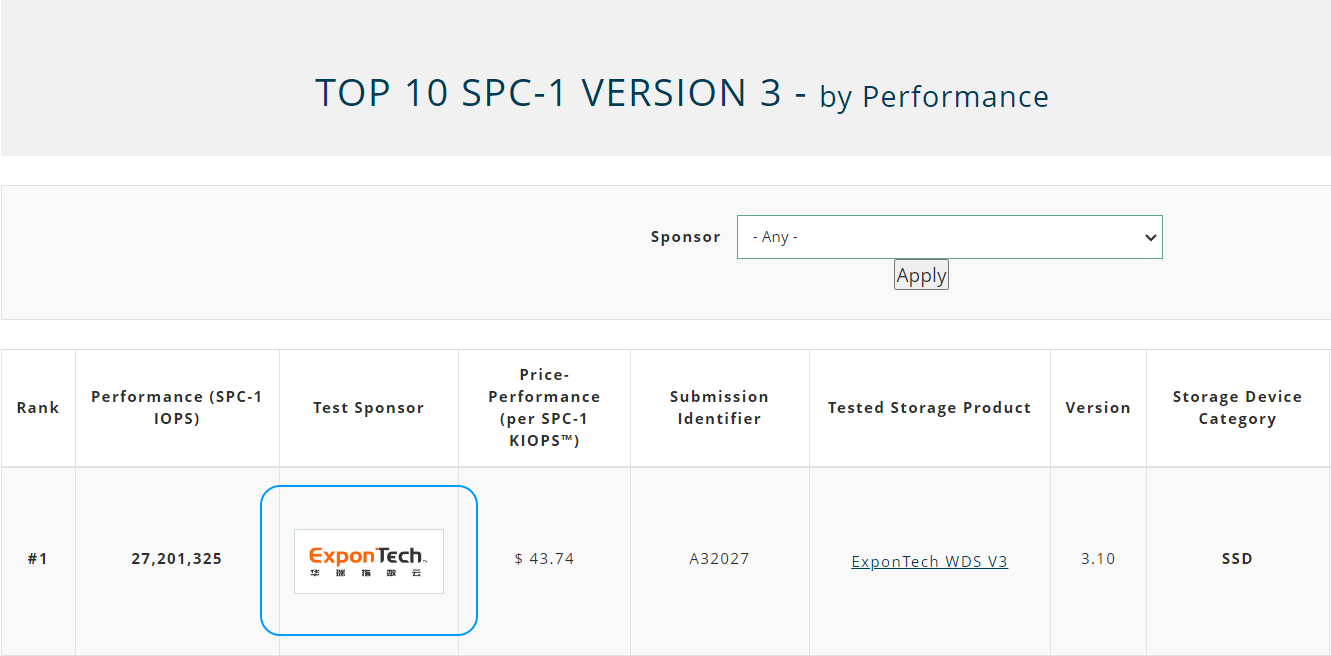
Task: Select the Rank column header
Action: point(38,407)
